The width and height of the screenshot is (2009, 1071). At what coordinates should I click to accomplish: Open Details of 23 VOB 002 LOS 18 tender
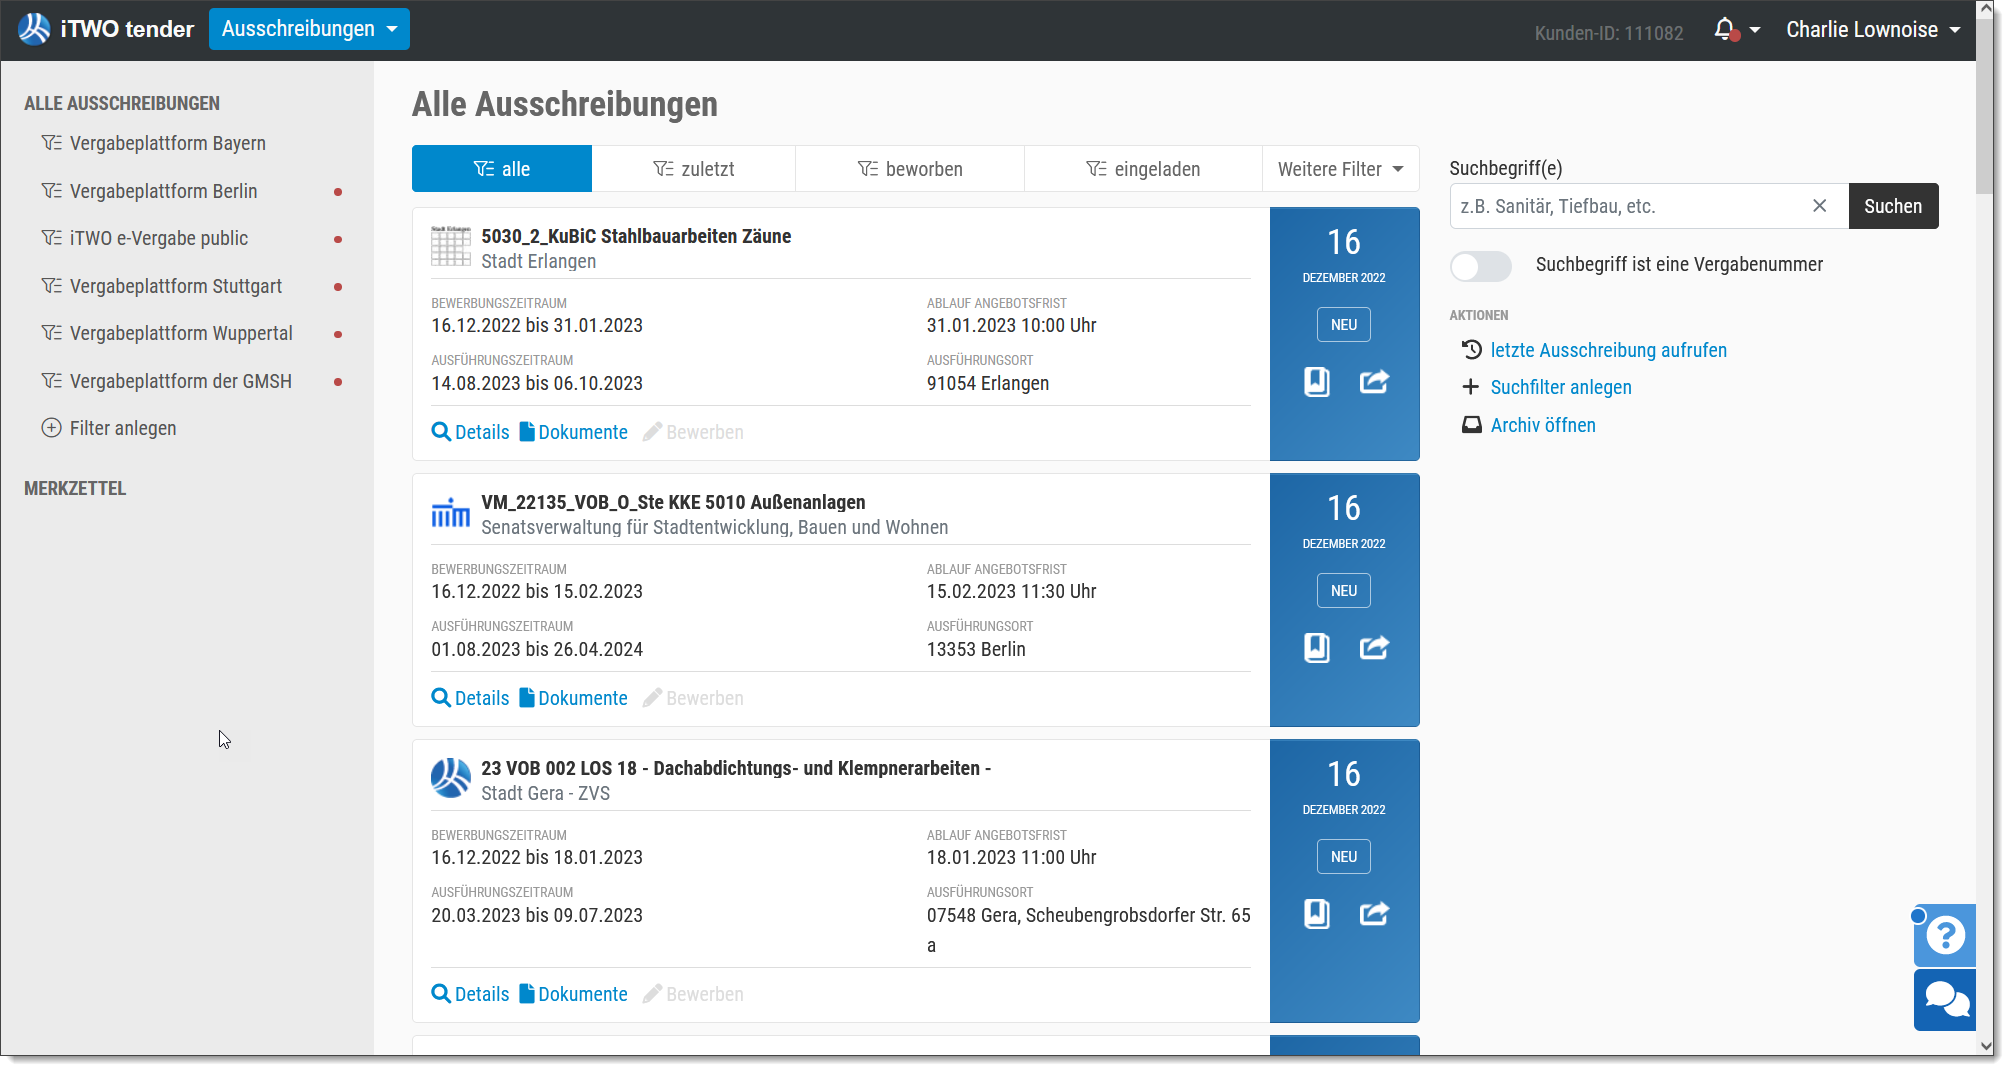point(470,994)
